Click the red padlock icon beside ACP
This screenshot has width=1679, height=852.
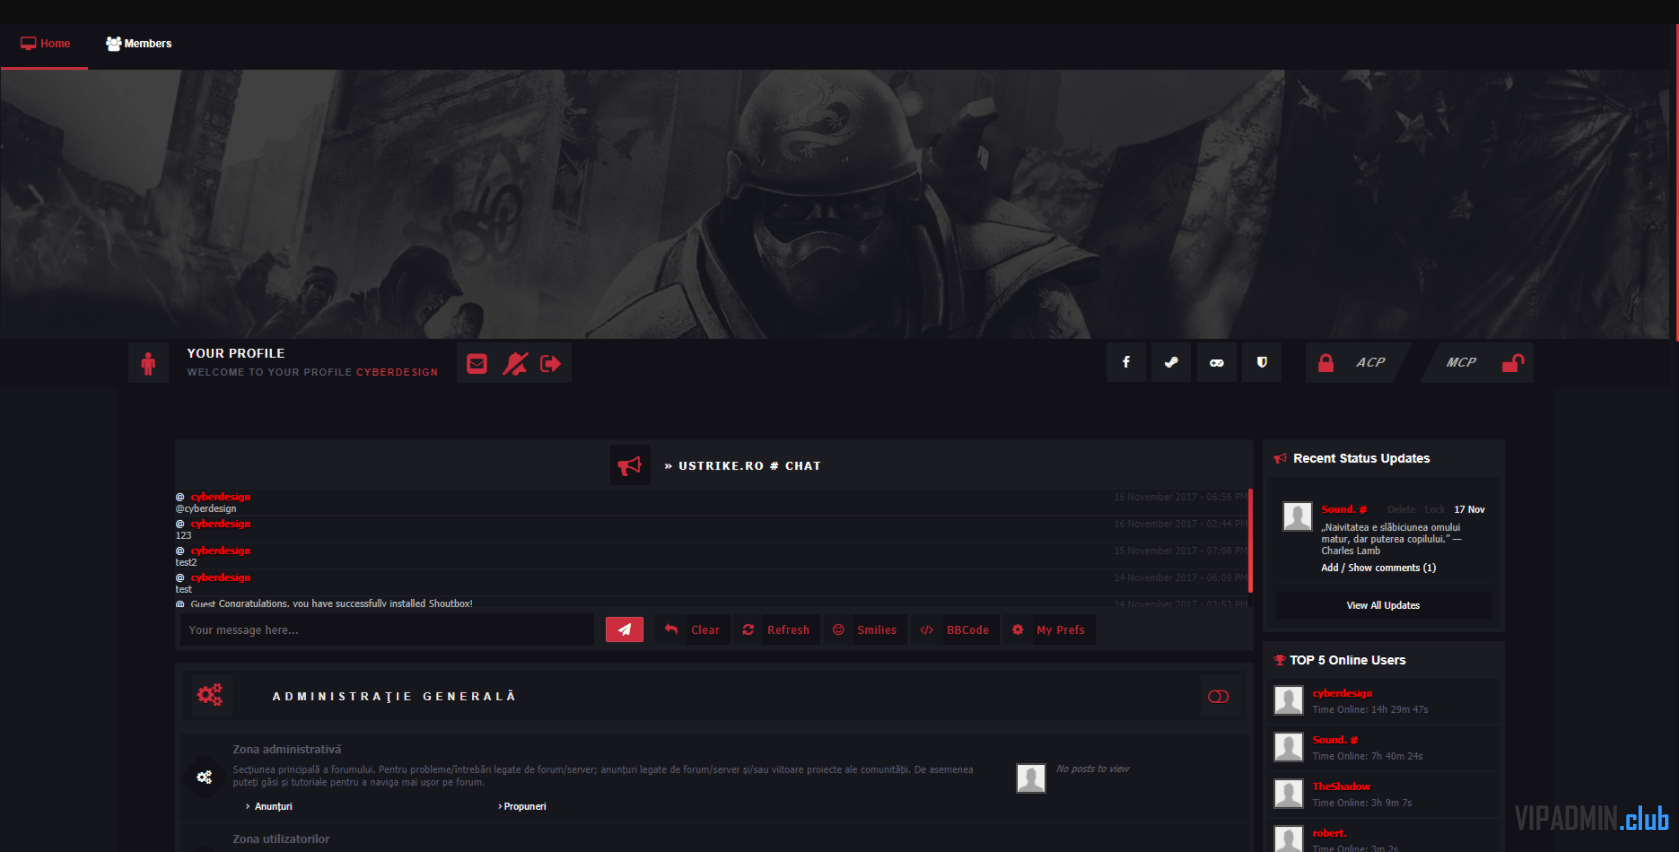coord(1326,363)
